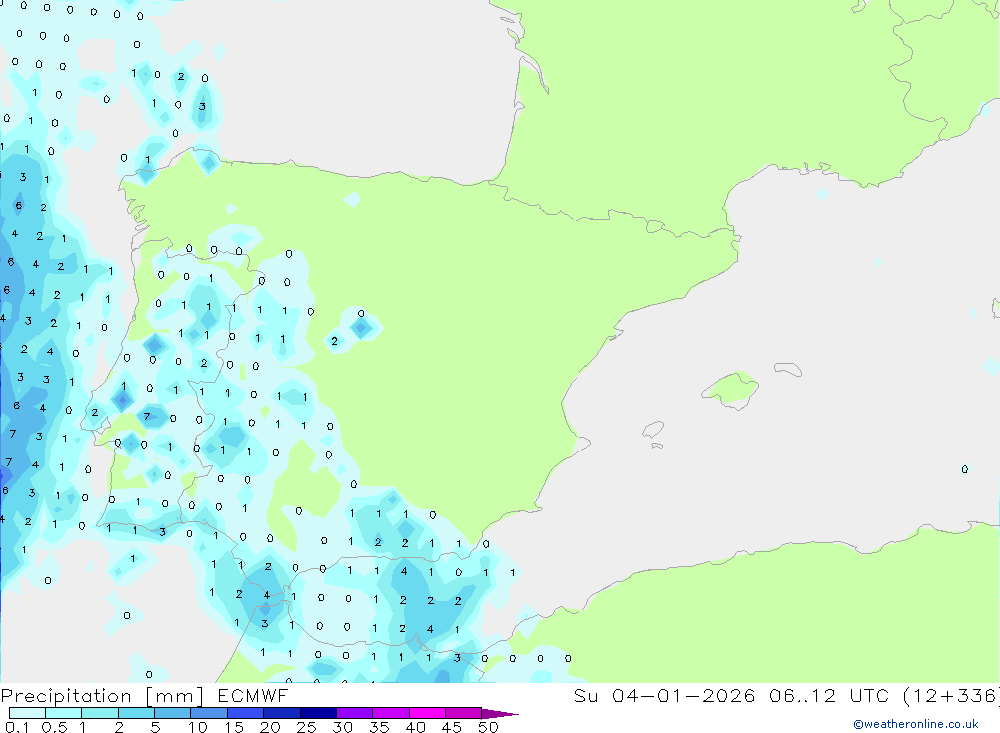
Task: Click the Menorca island outline east of Mallorca
Action: pyautogui.click(x=788, y=369)
